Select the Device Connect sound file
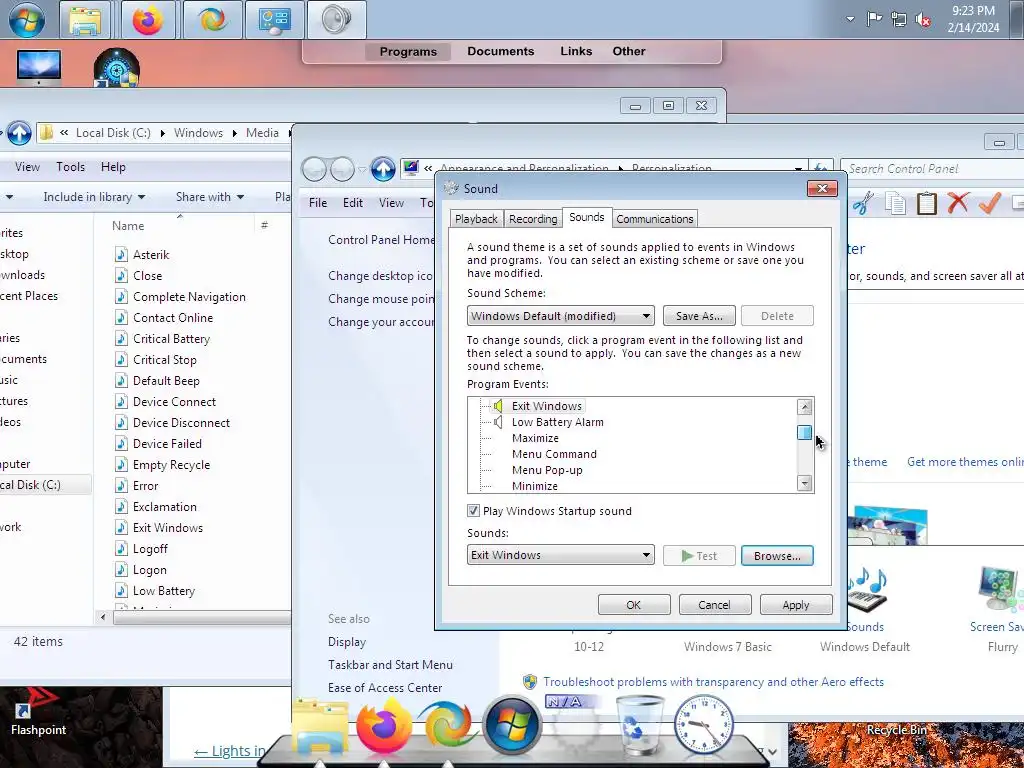Screen dimensions: 1024x768 click(174, 402)
